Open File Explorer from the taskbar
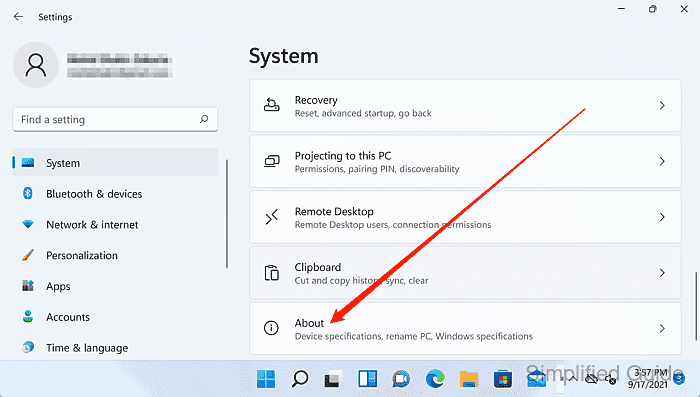The height and width of the screenshot is (397, 700). click(x=469, y=379)
